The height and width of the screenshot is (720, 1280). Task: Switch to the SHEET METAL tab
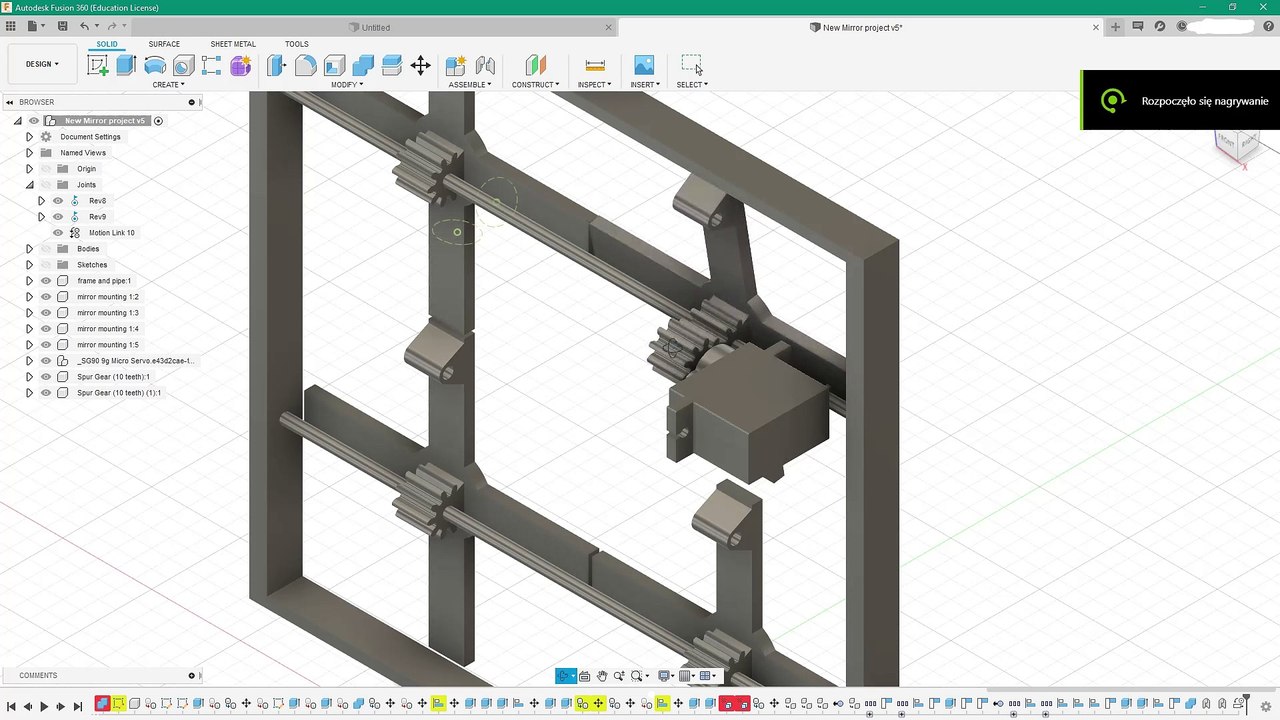coord(233,44)
